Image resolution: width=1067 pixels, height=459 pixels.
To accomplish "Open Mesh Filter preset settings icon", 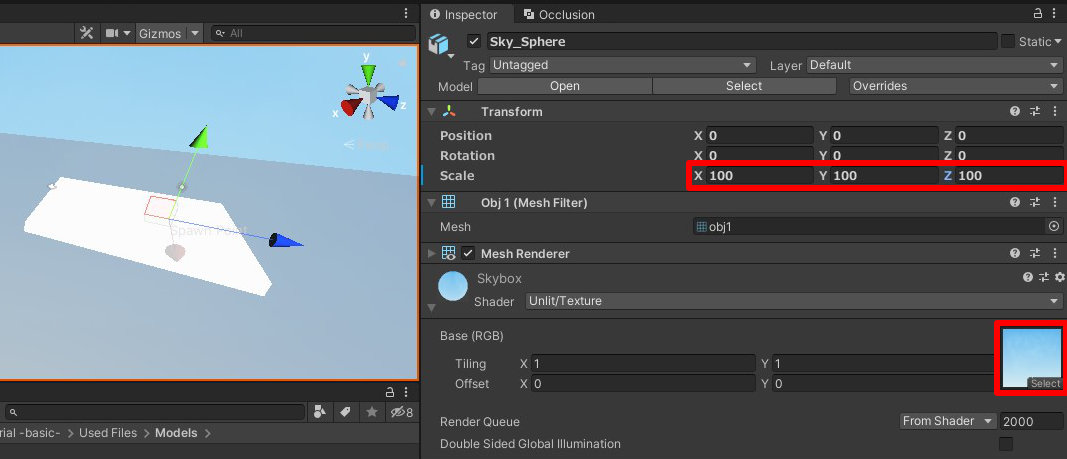I will (x=1035, y=203).
